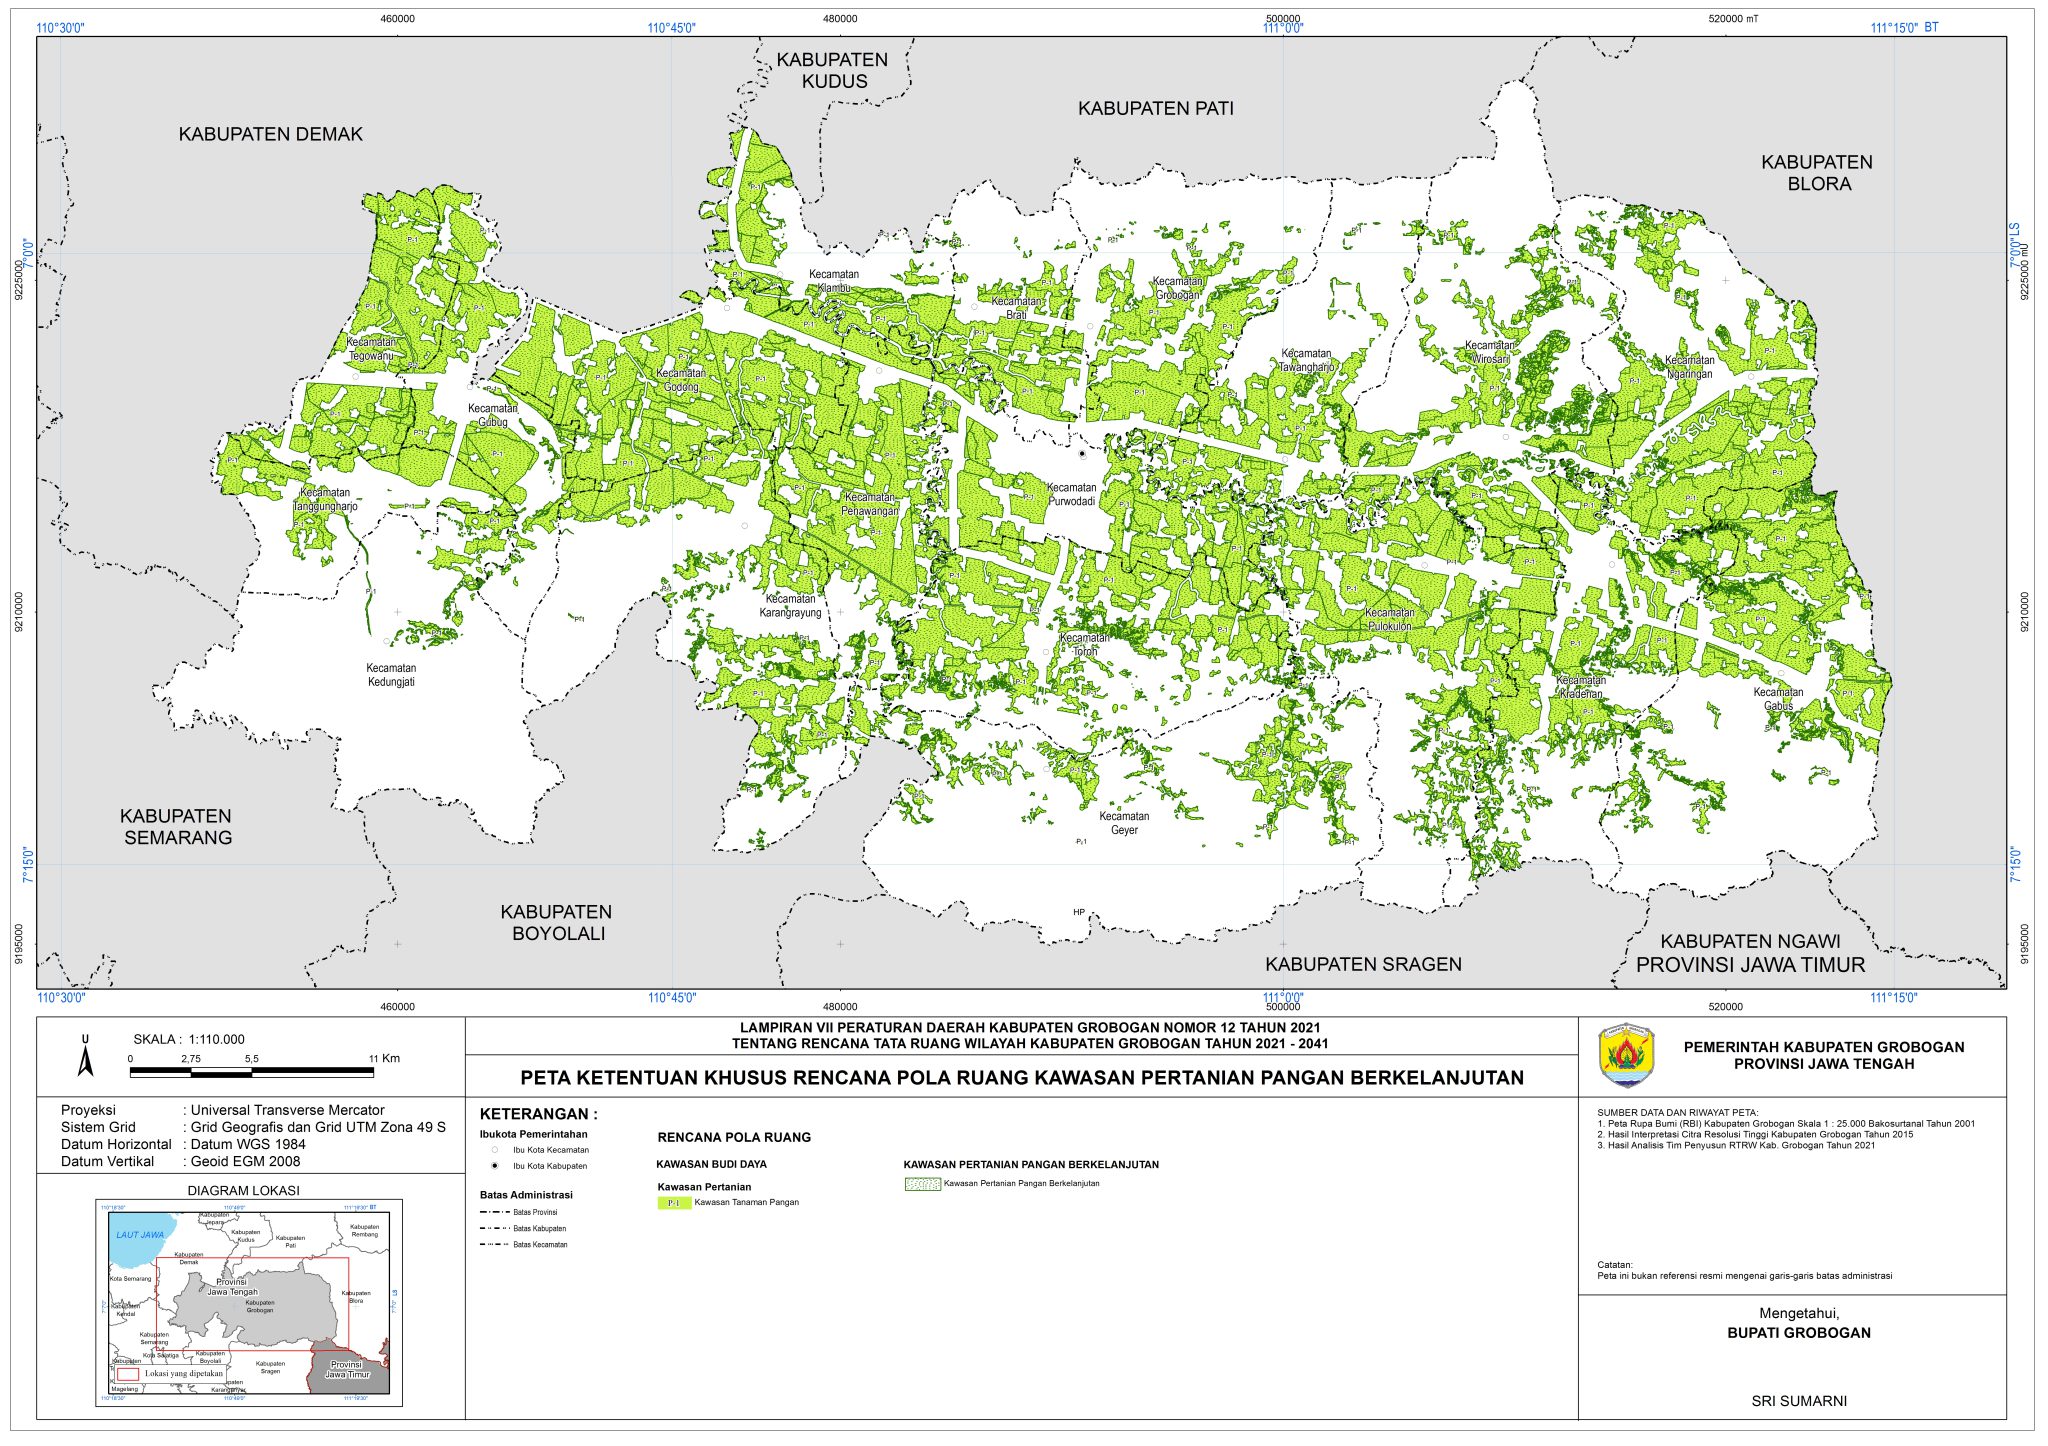Click the large KABUPATEN BOYOLALI label on main map

pos(556,922)
